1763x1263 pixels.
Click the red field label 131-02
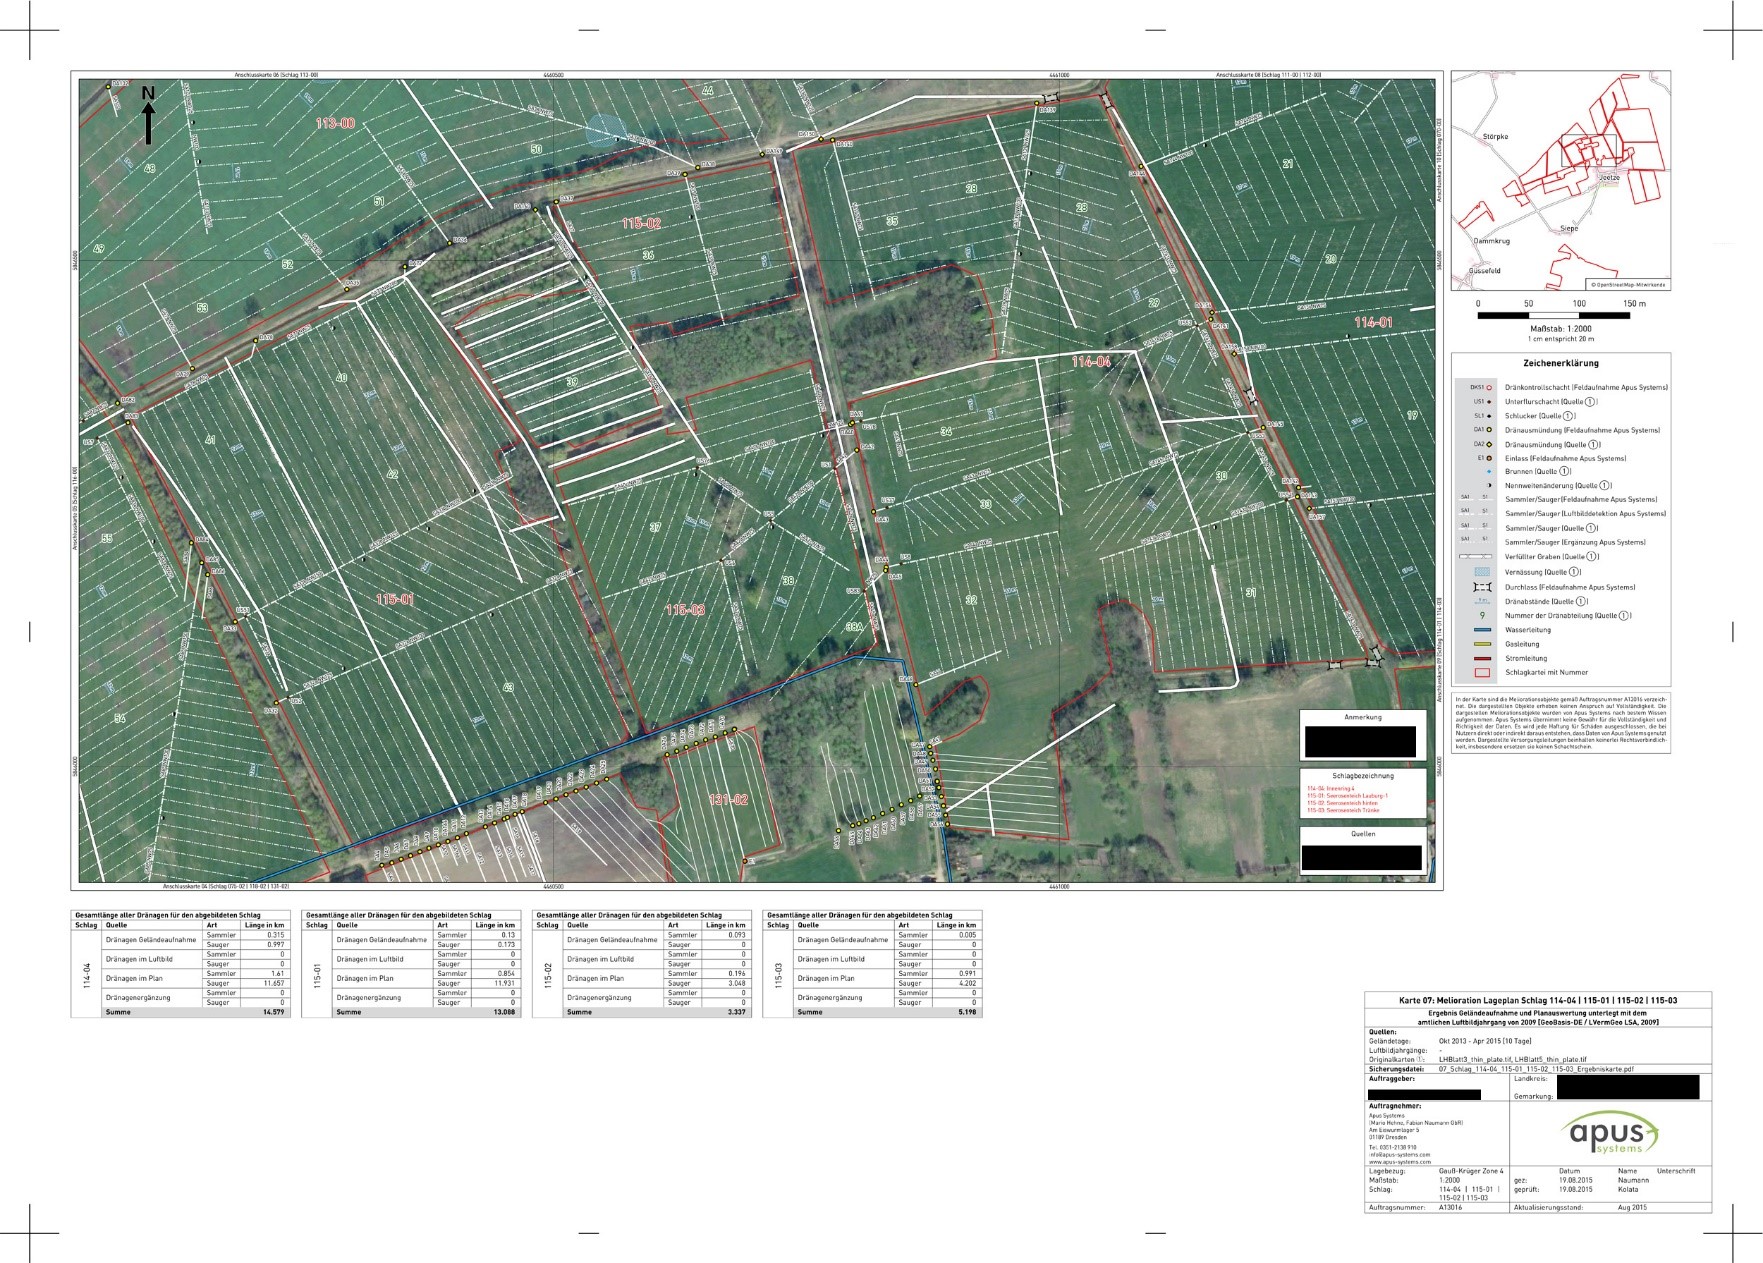click(x=728, y=799)
